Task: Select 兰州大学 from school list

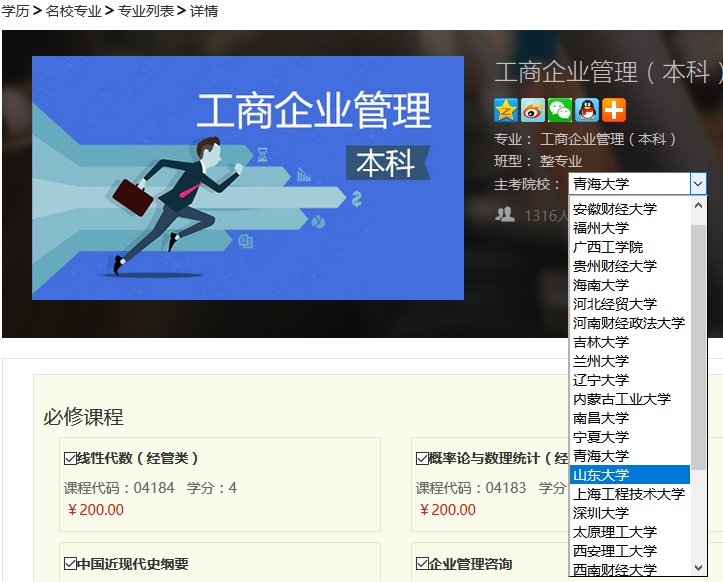Action: coord(630,361)
